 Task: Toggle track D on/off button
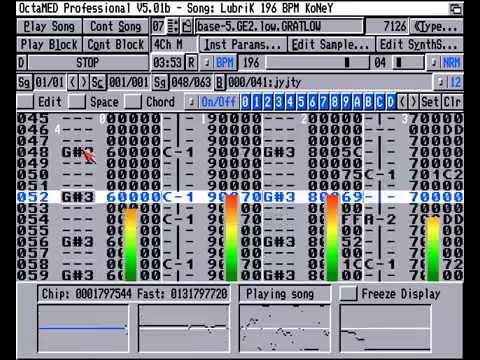point(391,102)
